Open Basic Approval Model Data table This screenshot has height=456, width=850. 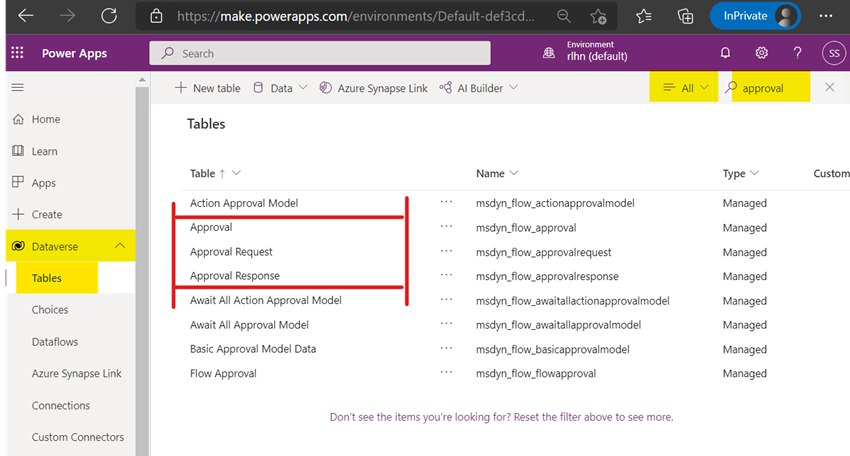coord(253,349)
